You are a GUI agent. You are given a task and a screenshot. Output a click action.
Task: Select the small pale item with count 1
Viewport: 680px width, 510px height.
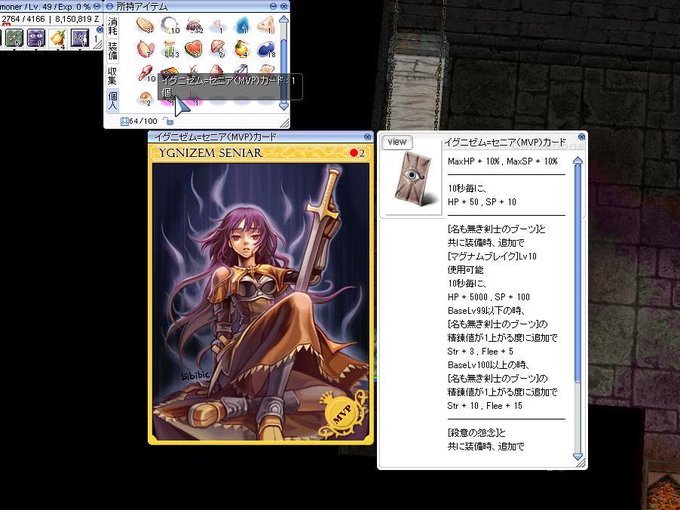218,26
